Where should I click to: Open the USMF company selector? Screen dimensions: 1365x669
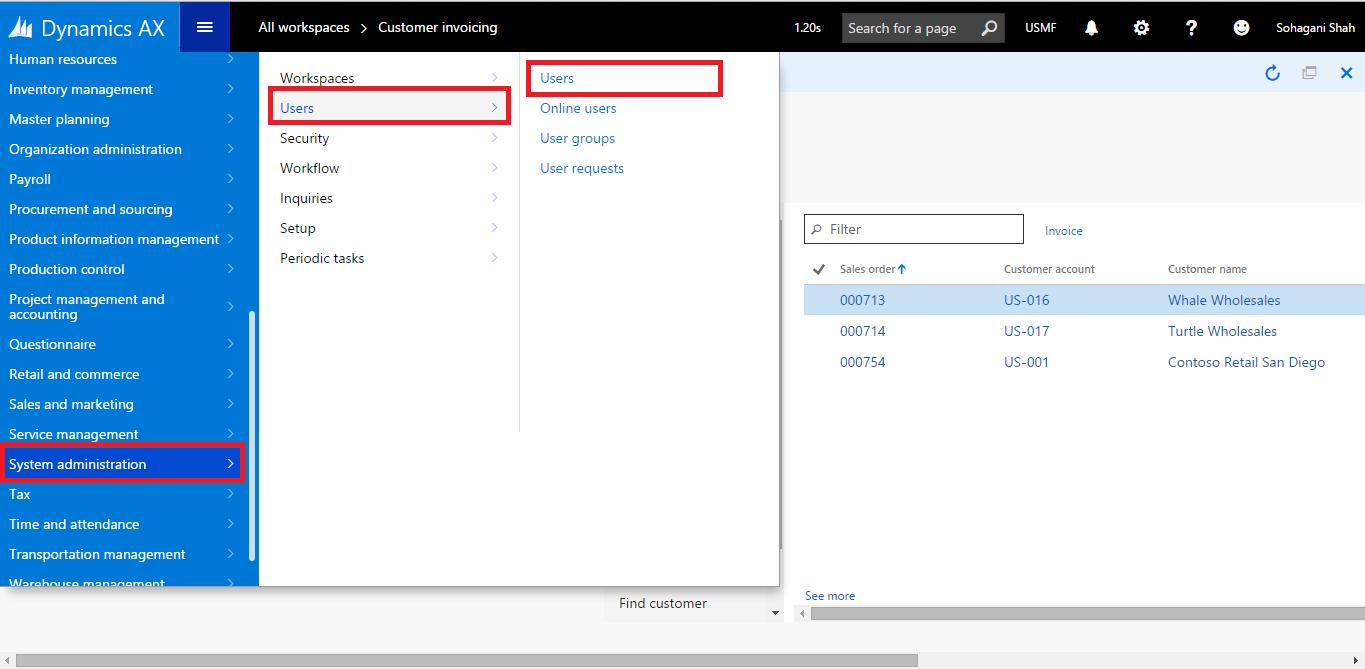1040,28
